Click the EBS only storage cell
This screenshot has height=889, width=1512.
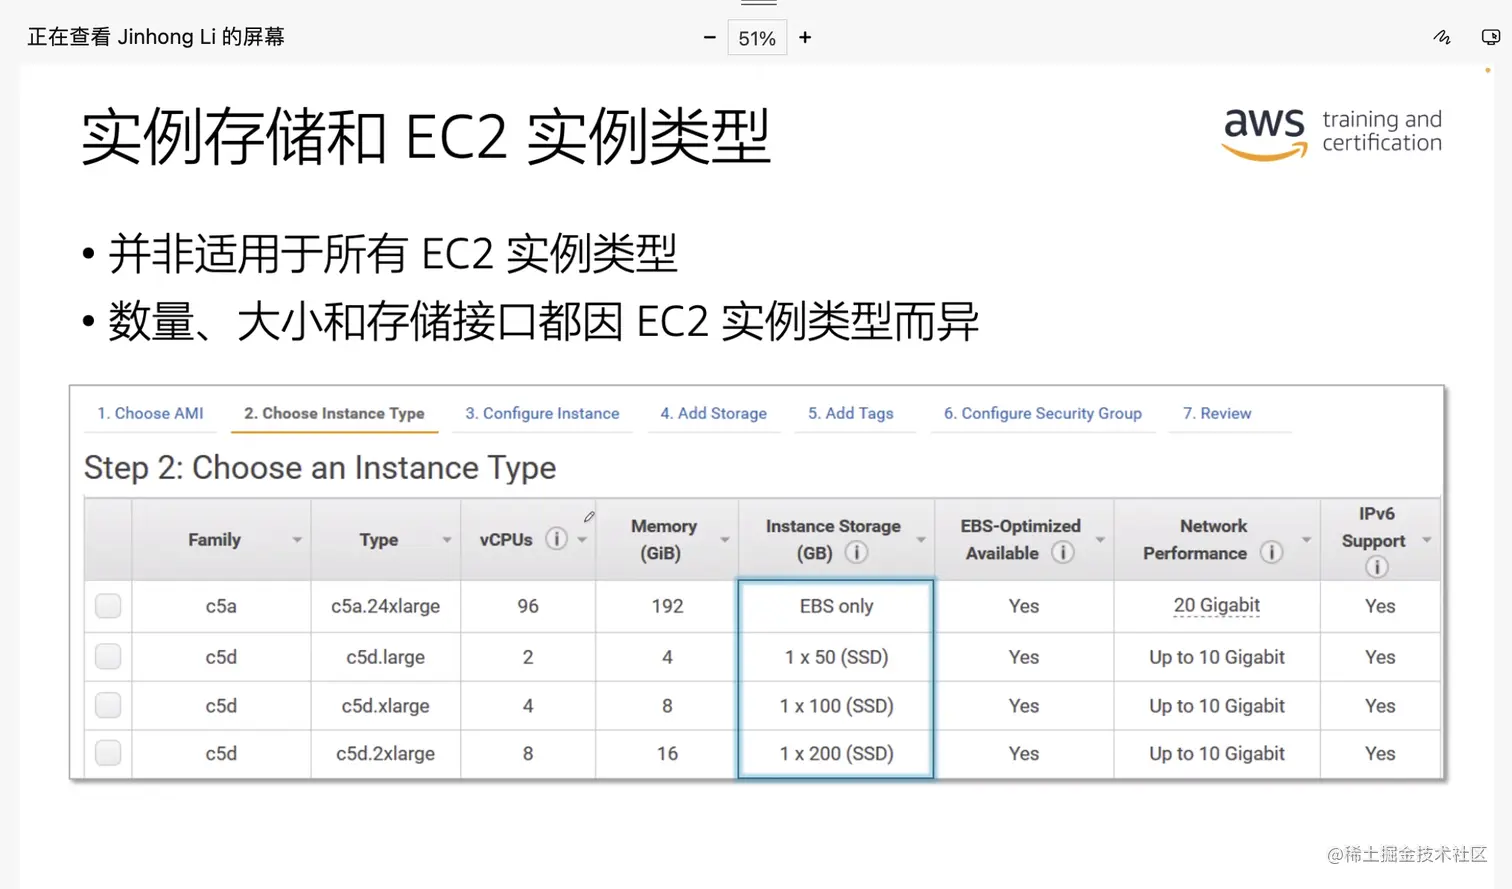(x=836, y=606)
